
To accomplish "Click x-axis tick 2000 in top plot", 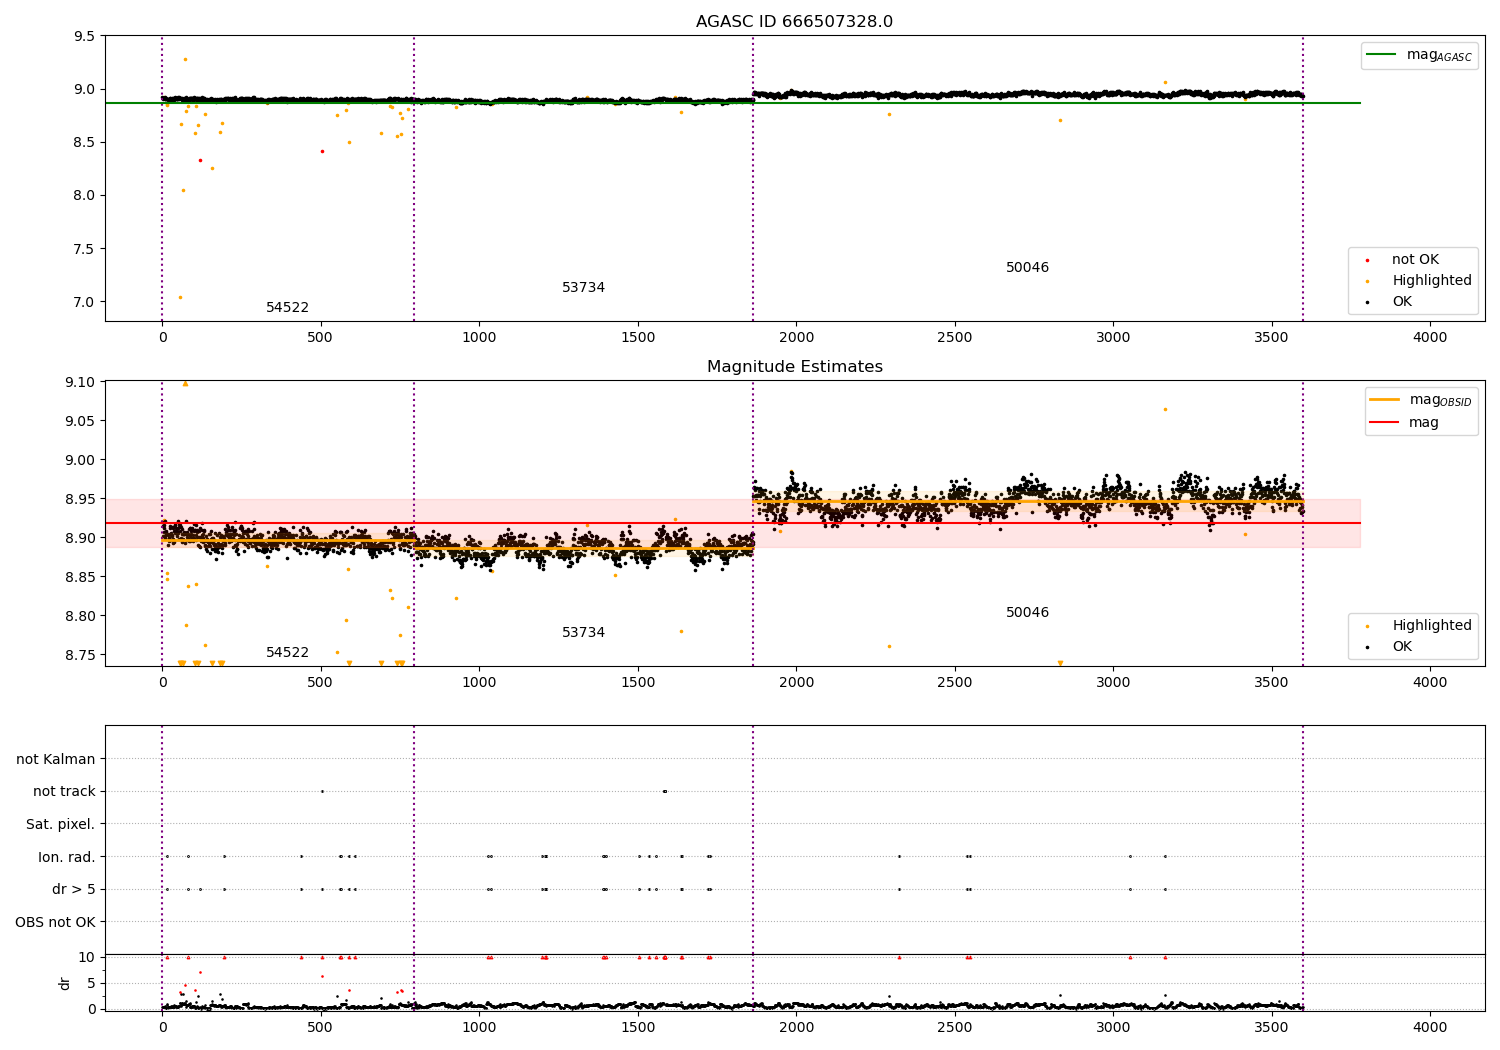I will (796, 338).
